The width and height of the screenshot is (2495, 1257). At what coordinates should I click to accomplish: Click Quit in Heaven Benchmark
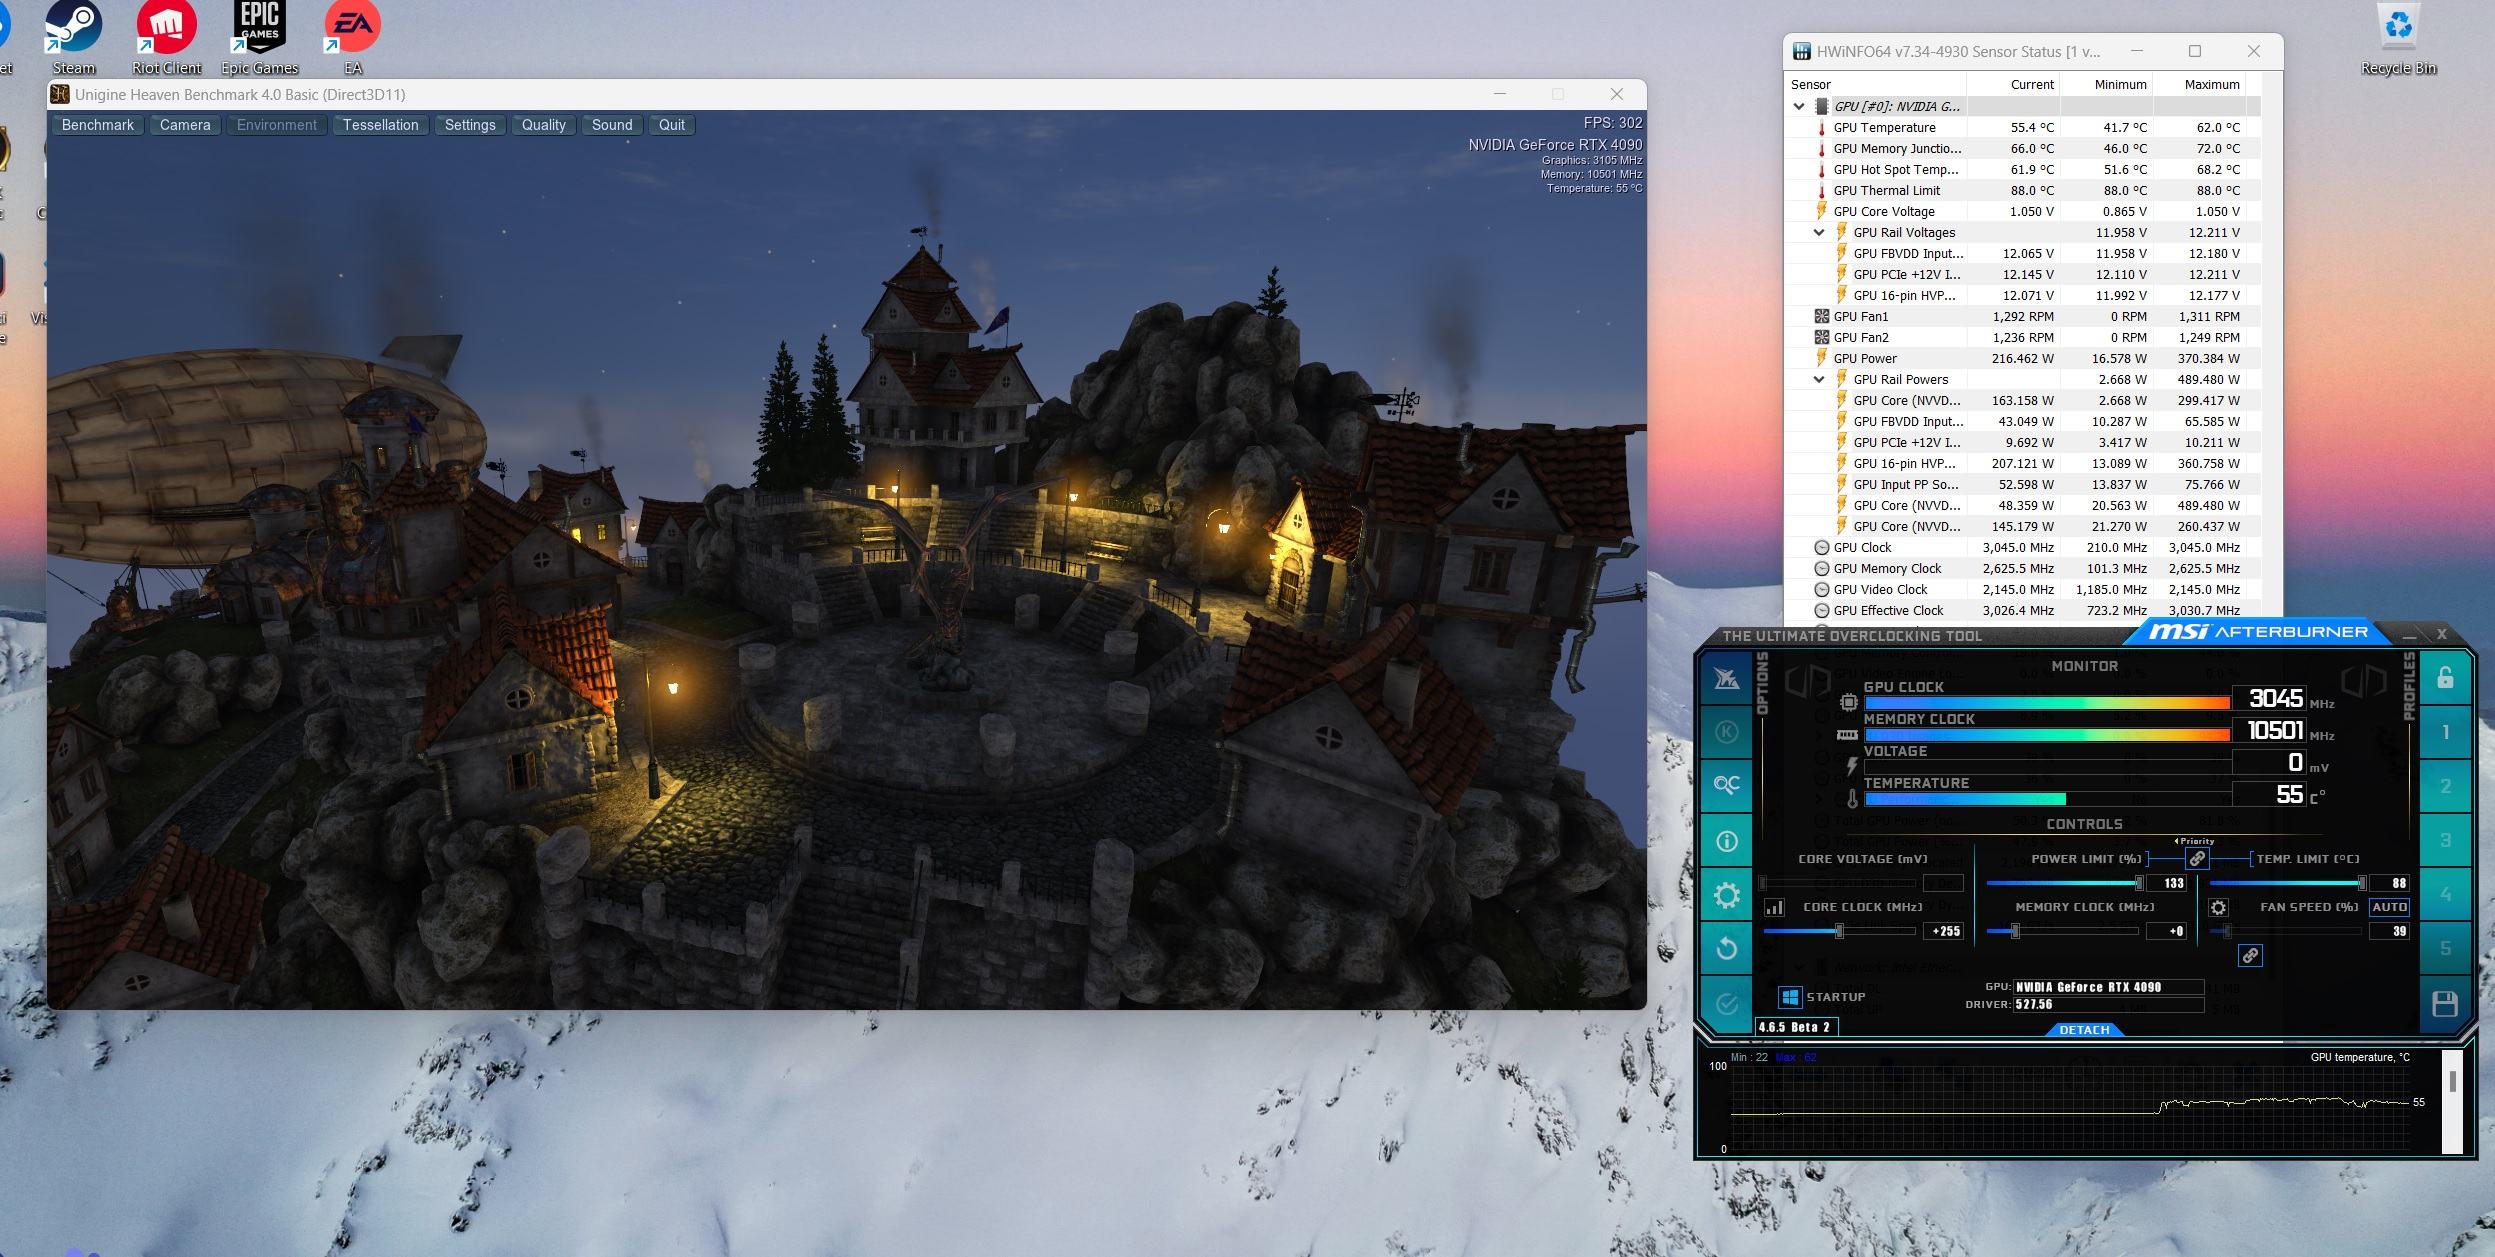672,125
